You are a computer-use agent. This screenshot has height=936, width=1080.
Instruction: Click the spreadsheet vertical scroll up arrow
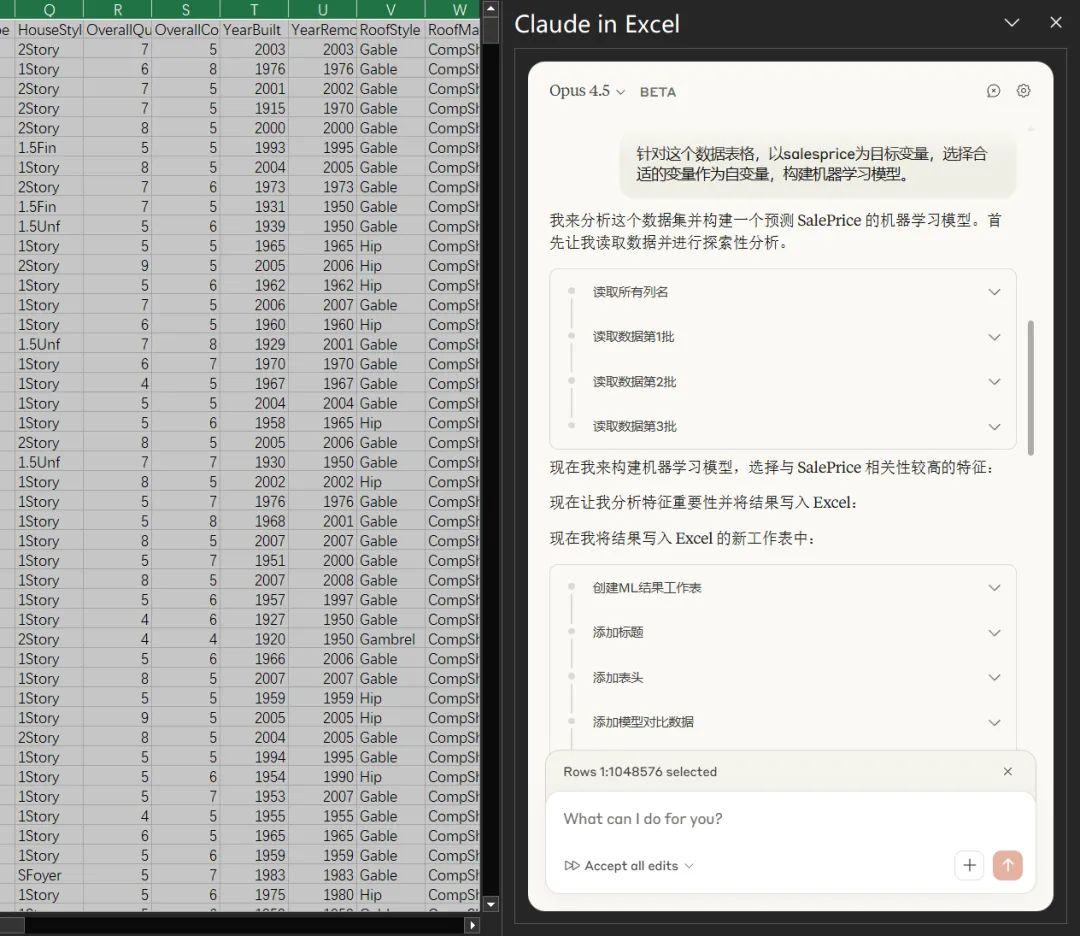point(490,9)
